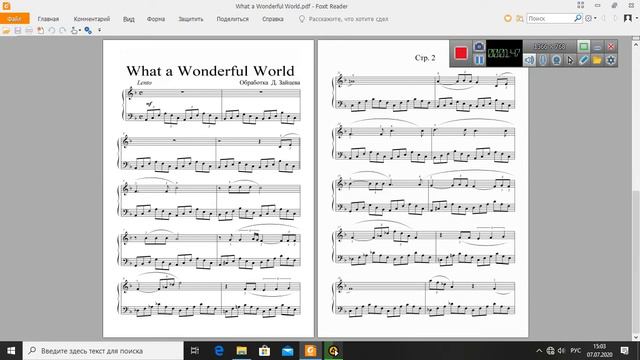Open the Комментарий ribbon tab
This screenshot has height=360, width=640.
click(x=92, y=19)
